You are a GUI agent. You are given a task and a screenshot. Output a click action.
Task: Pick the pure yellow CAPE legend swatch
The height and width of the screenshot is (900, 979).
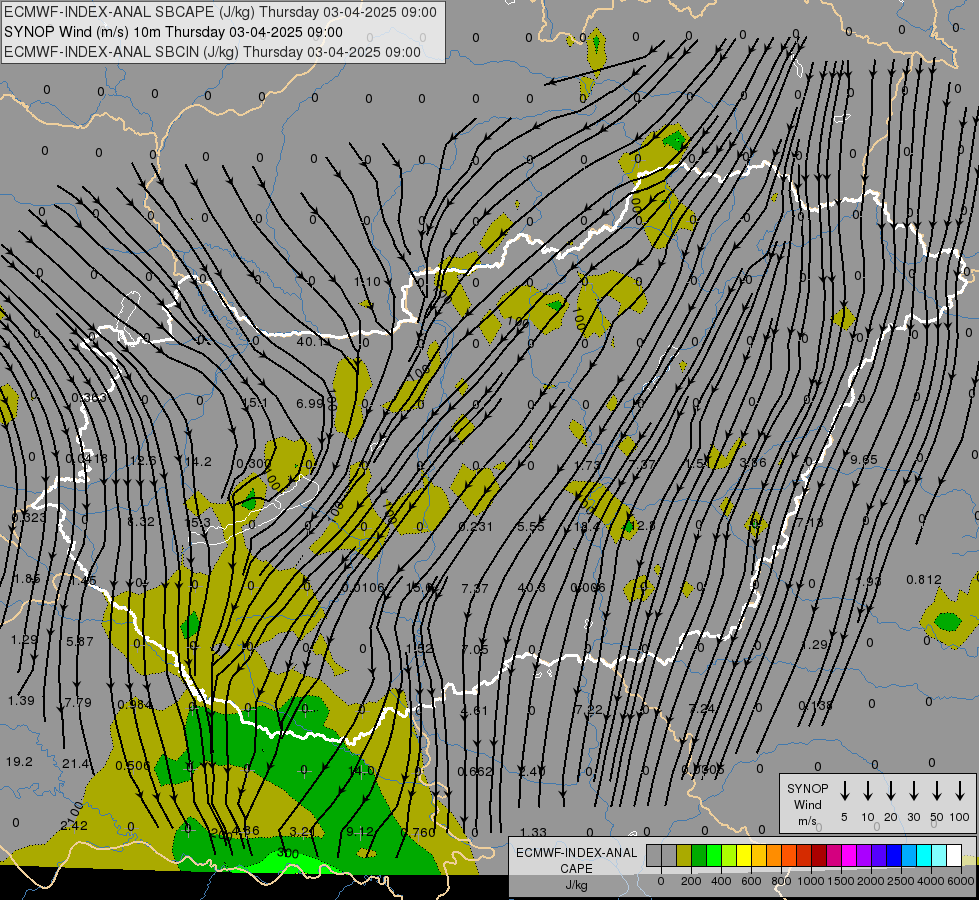[744, 856]
